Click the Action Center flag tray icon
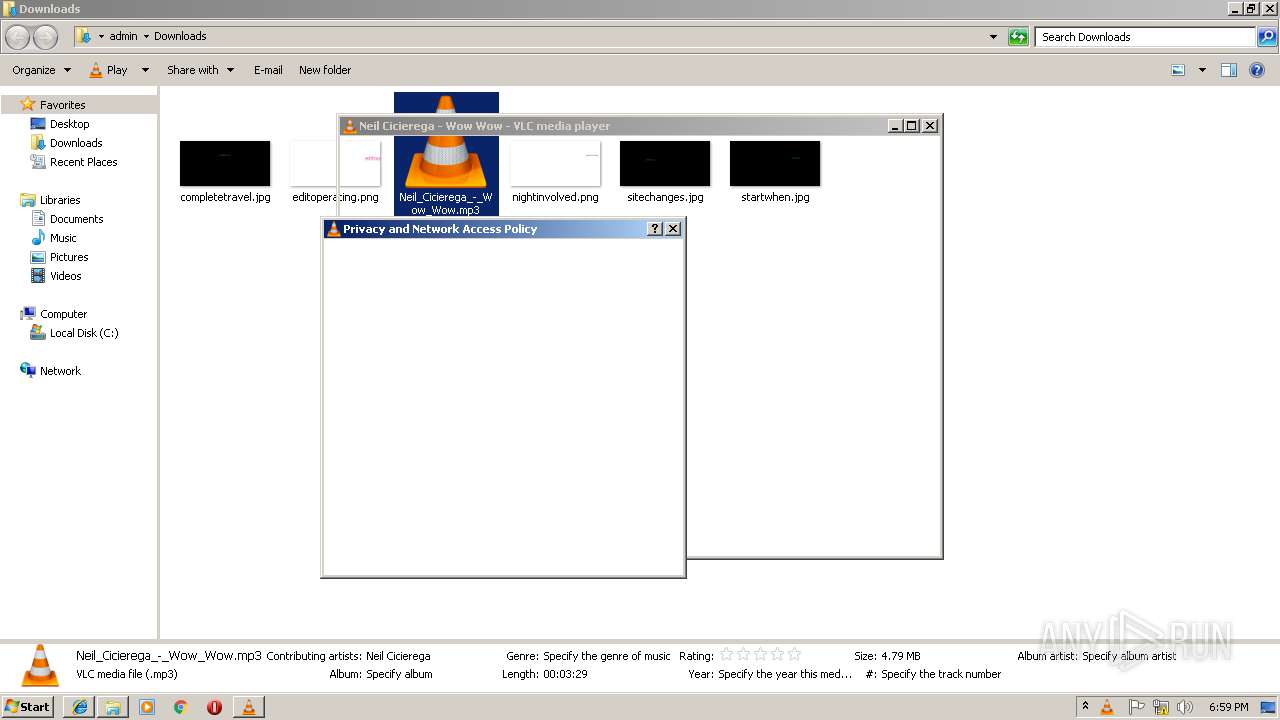The image size is (1280, 720). (1137, 707)
